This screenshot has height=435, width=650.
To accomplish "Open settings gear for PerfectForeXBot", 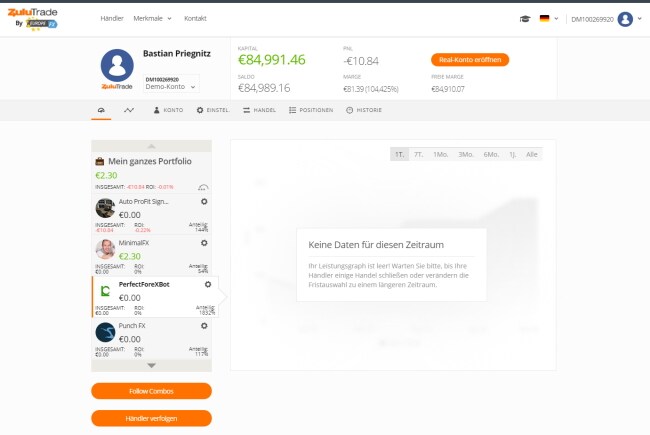I will [208, 284].
